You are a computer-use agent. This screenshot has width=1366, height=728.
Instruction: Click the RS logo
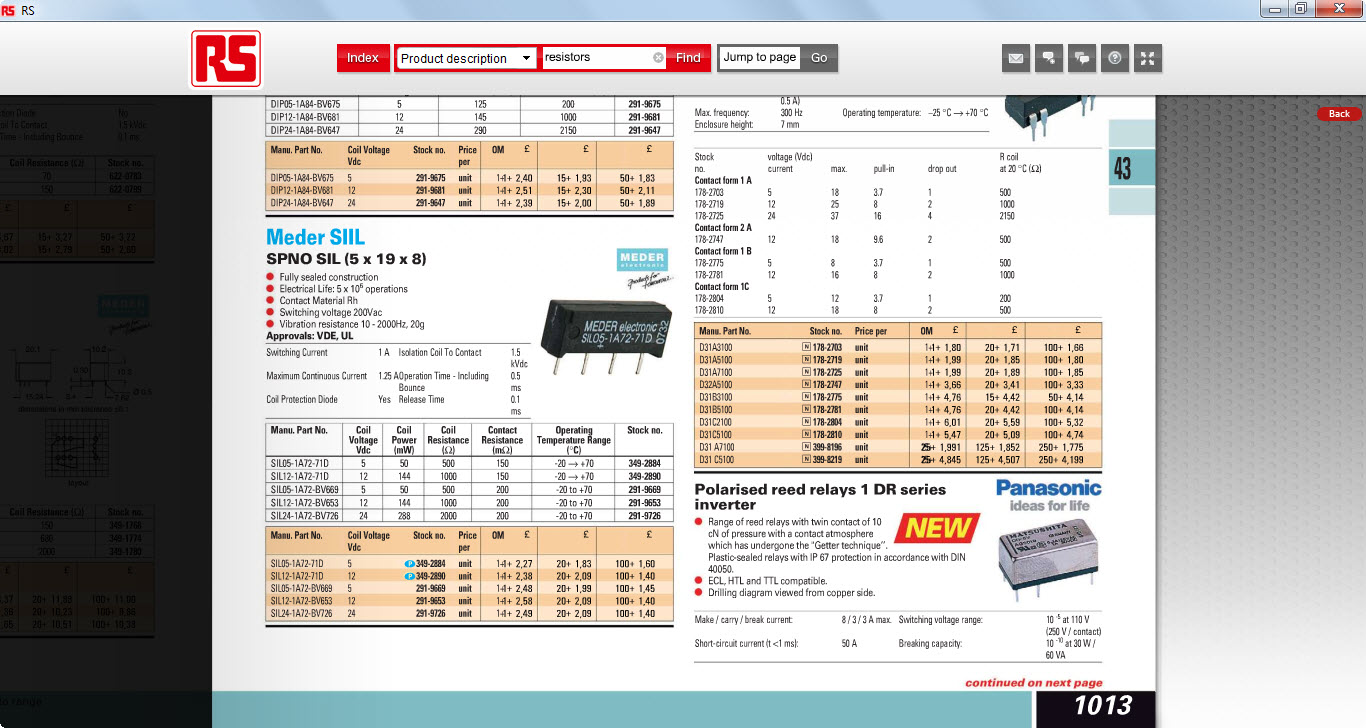click(x=226, y=58)
